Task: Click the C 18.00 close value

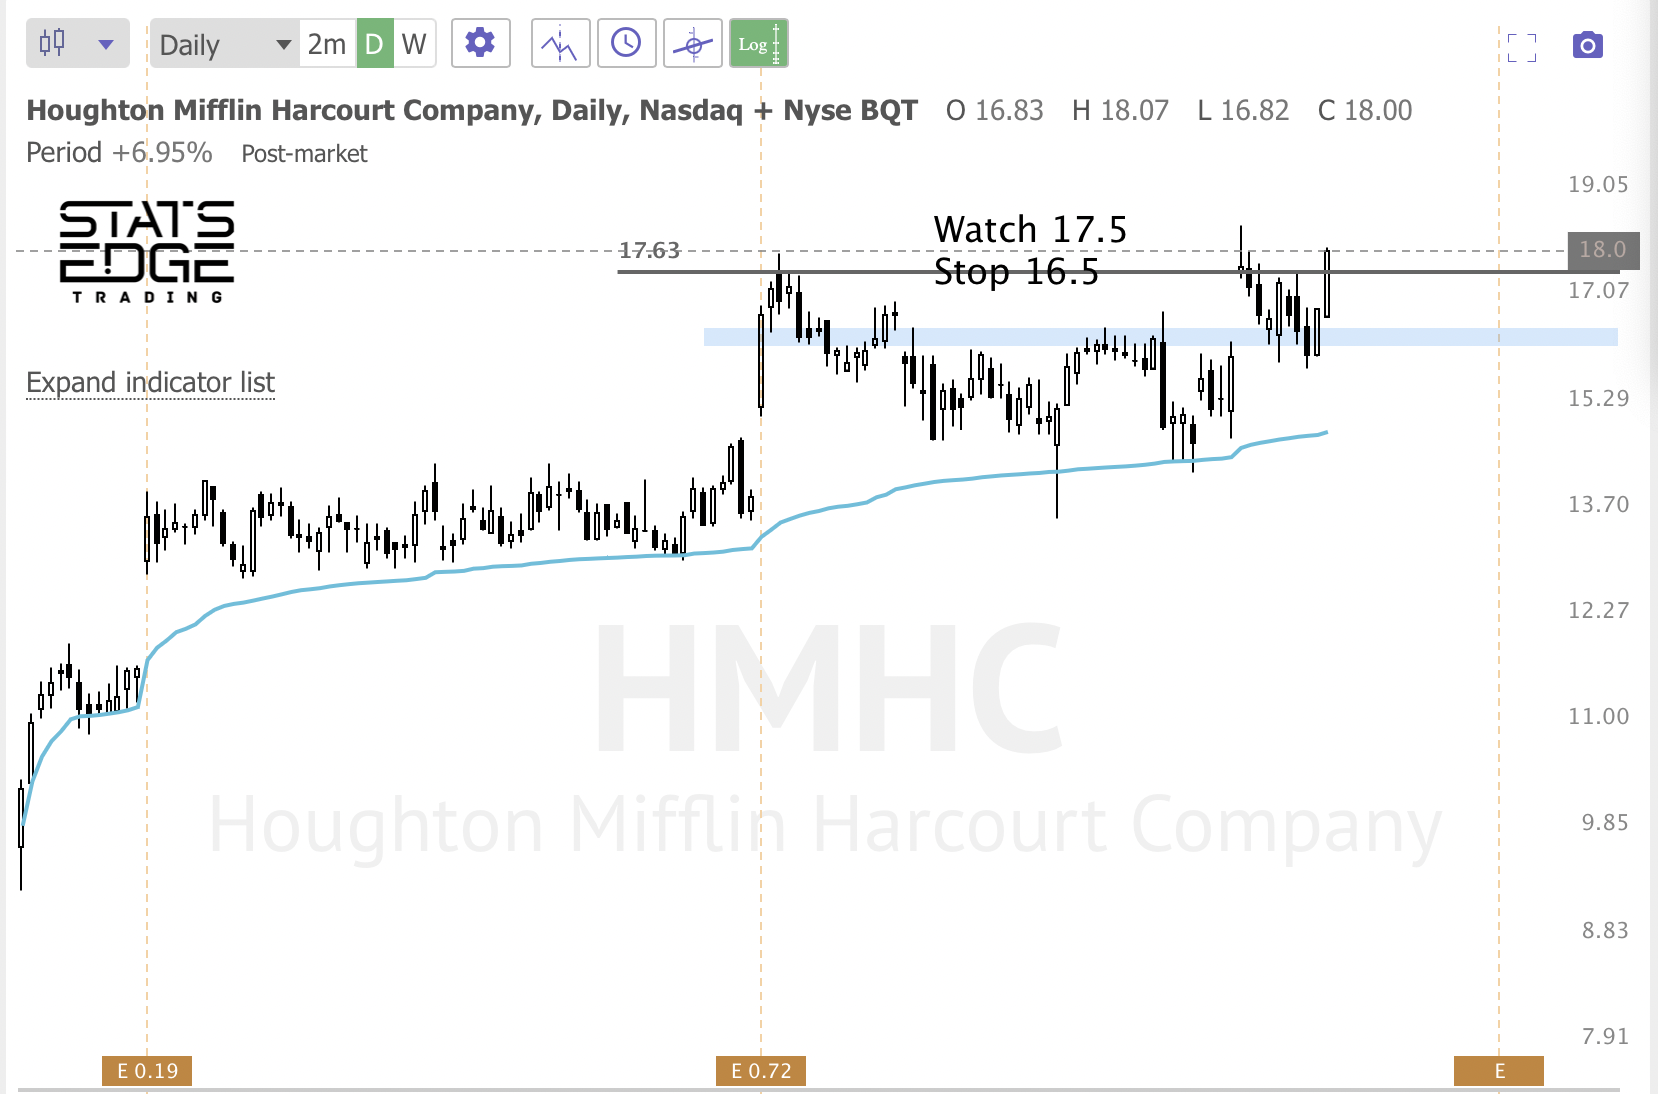Action: pos(1365,110)
